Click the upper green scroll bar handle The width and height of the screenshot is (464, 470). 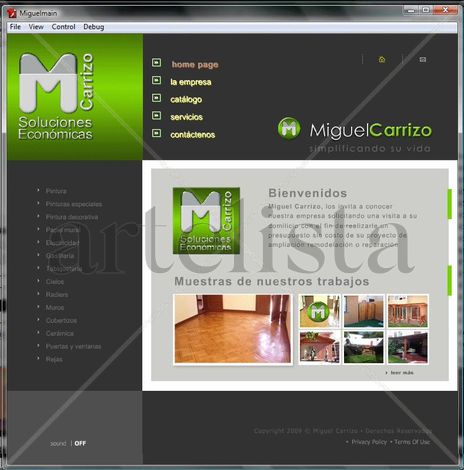[x=450, y=204]
